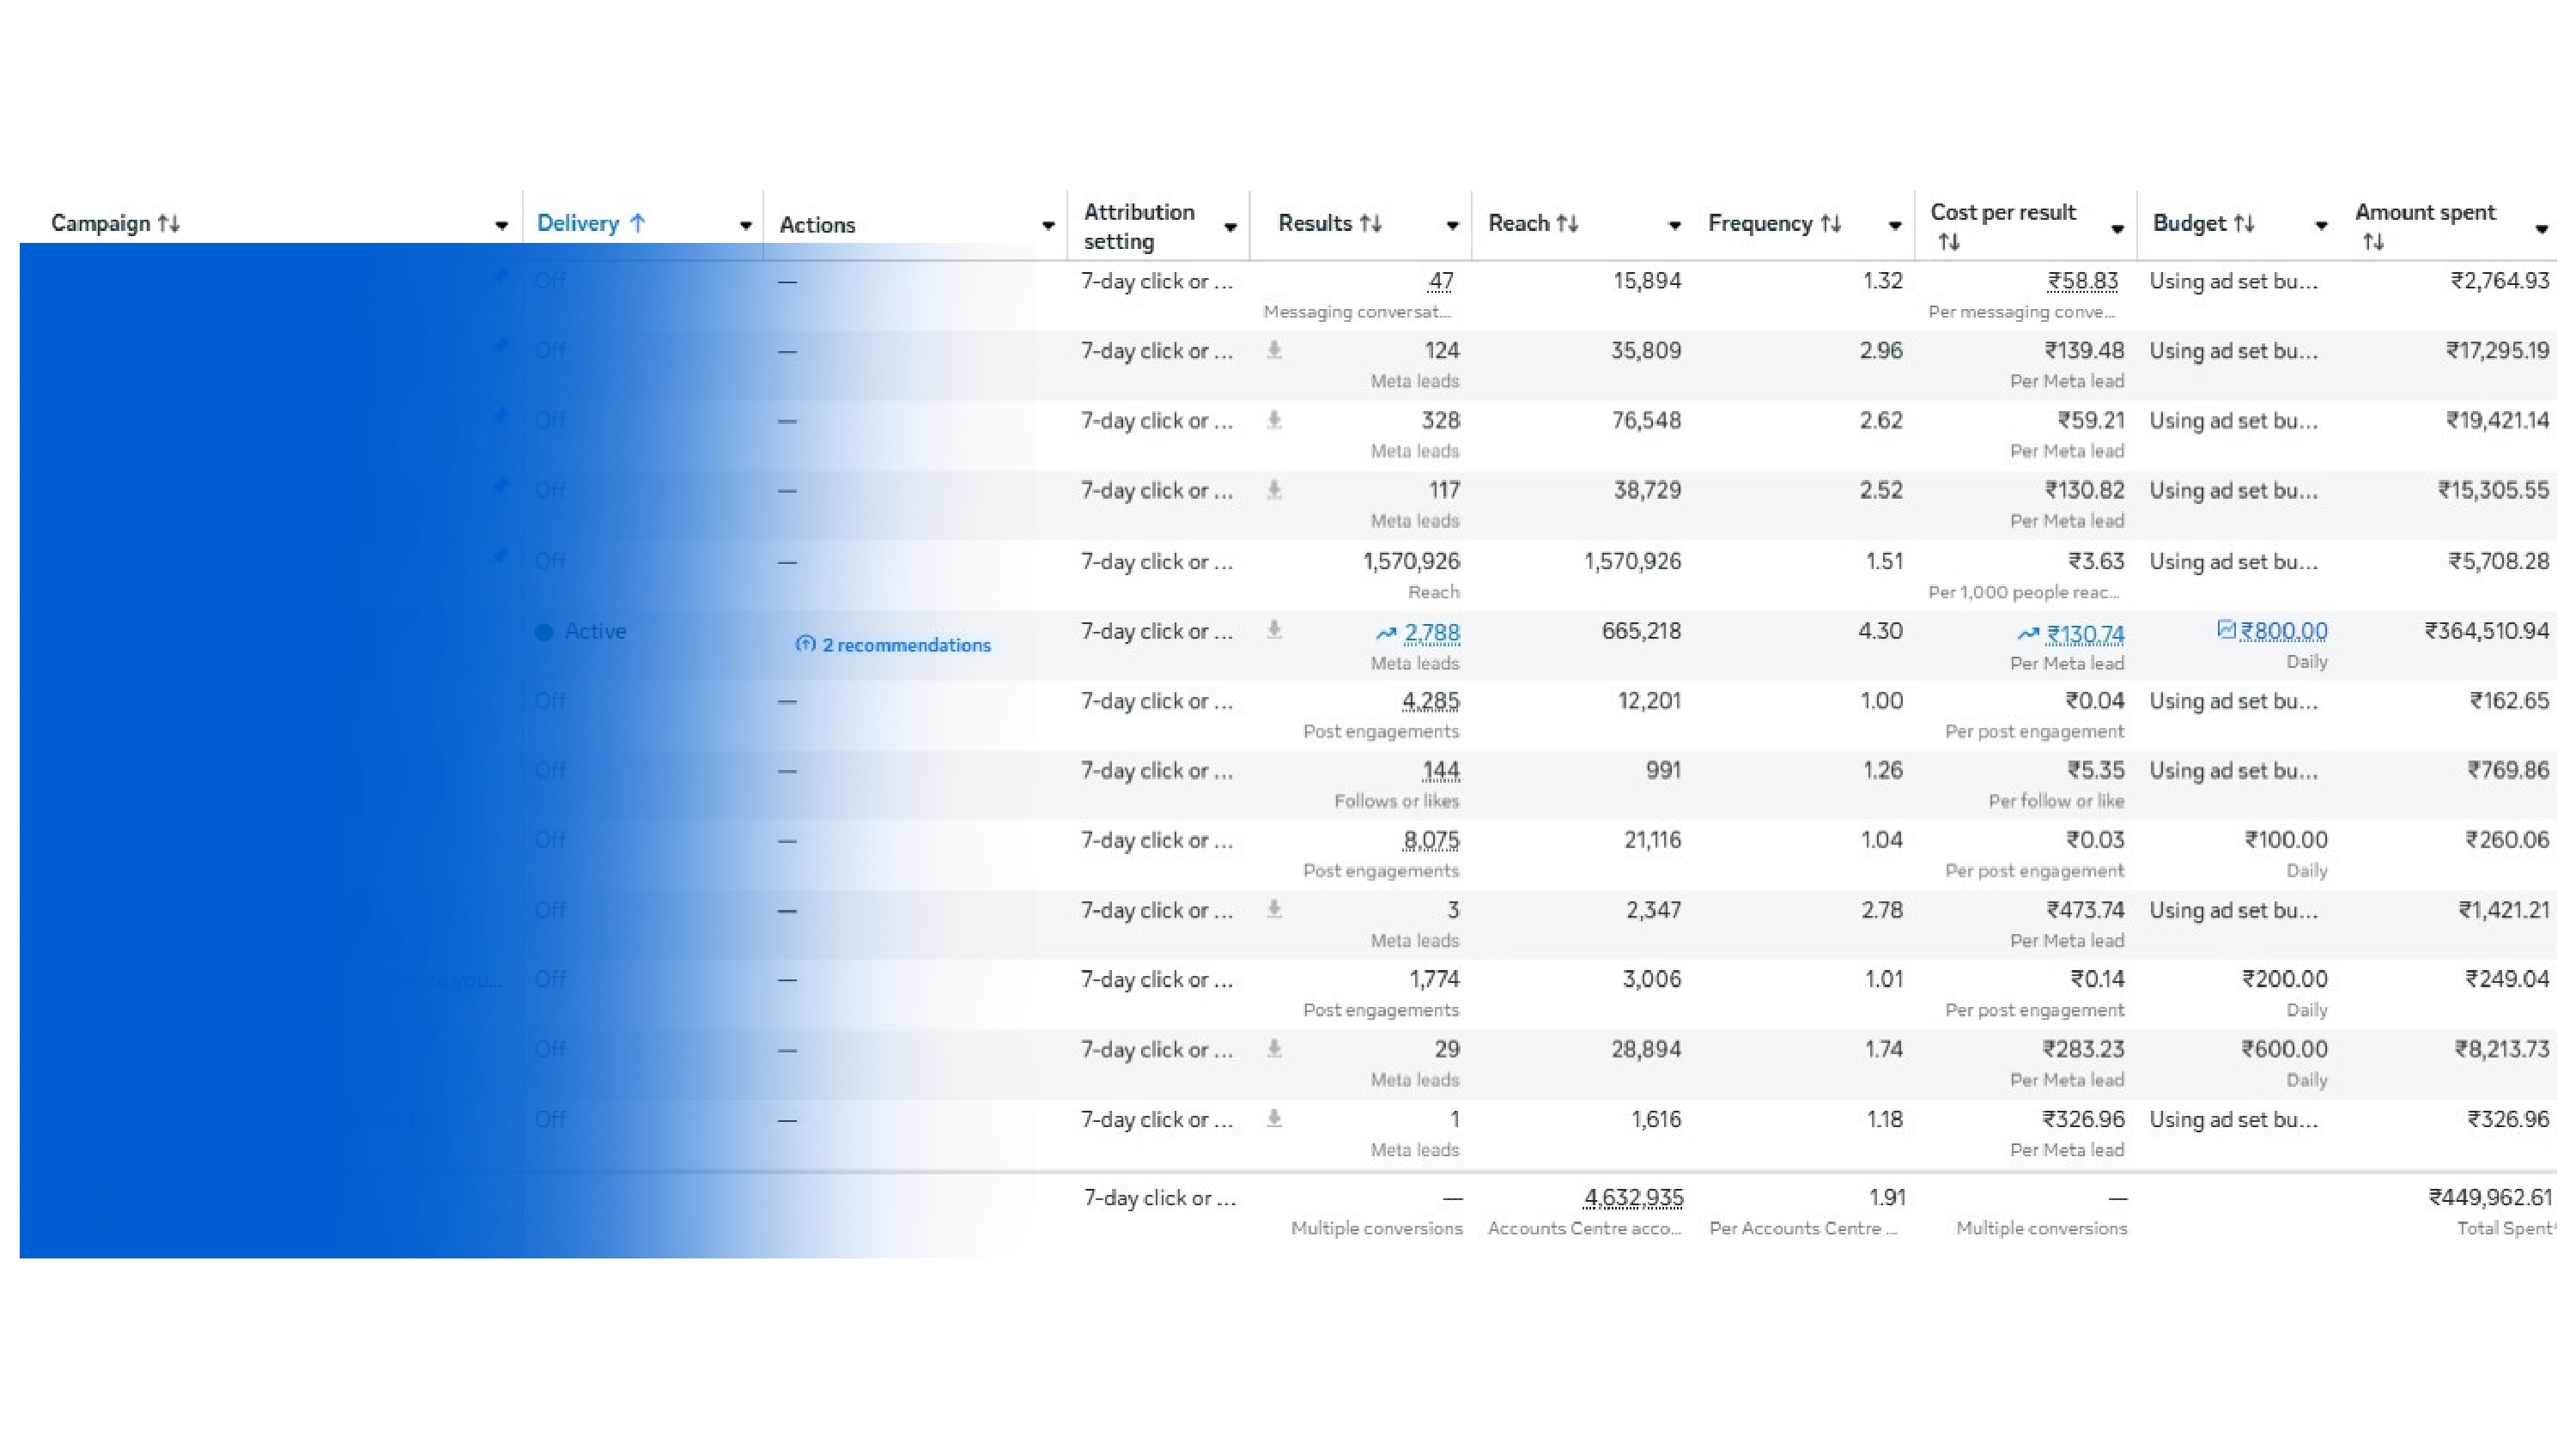Open the Amount spent column dropdown arrow
Viewport: 2576px width, 1449px height.
[x=2541, y=229]
